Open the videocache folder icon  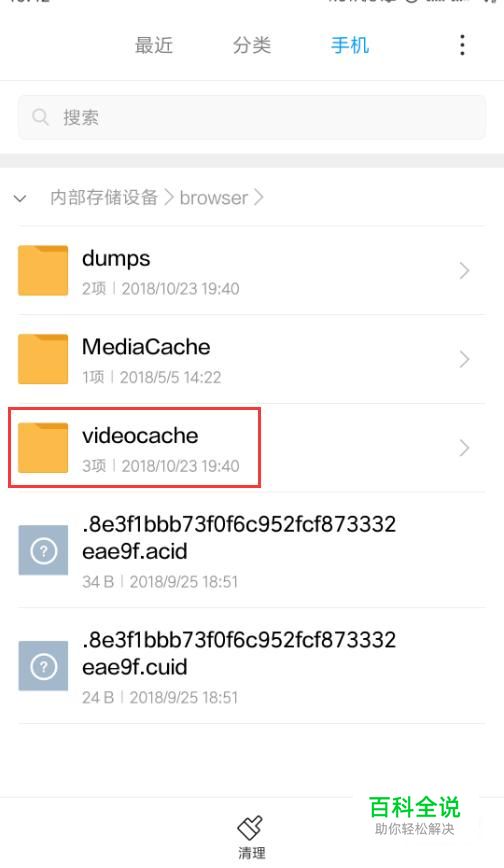(43, 447)
